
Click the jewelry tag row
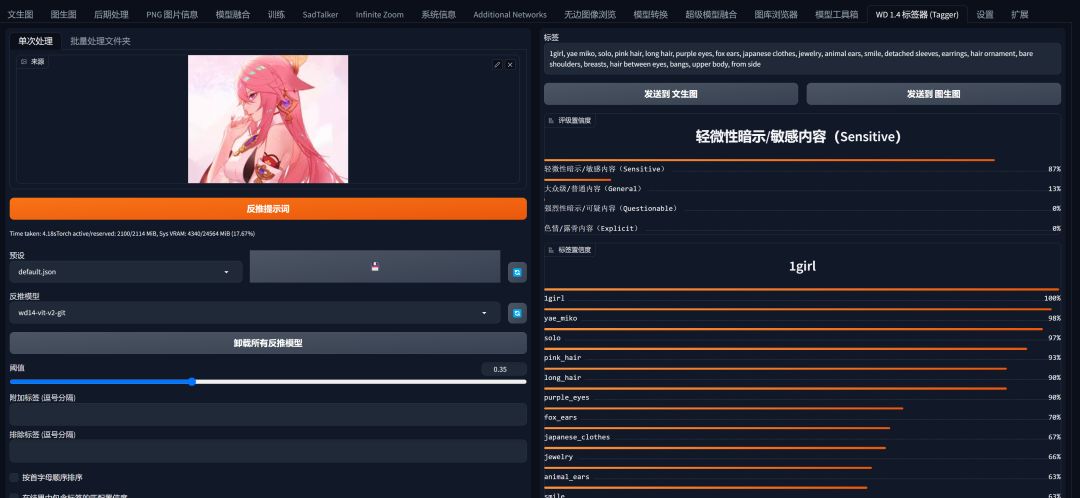tap(802, 453)
